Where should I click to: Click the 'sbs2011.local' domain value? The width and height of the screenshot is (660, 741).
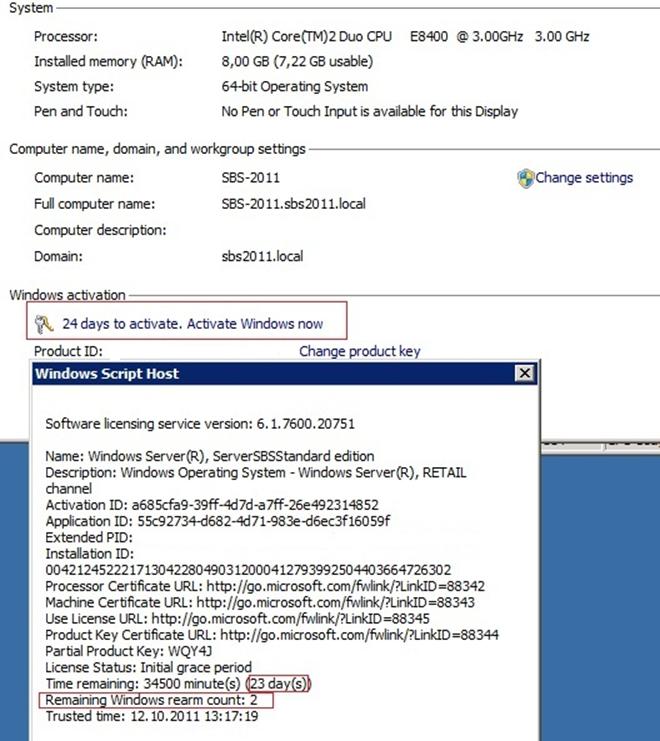[262, 256]
